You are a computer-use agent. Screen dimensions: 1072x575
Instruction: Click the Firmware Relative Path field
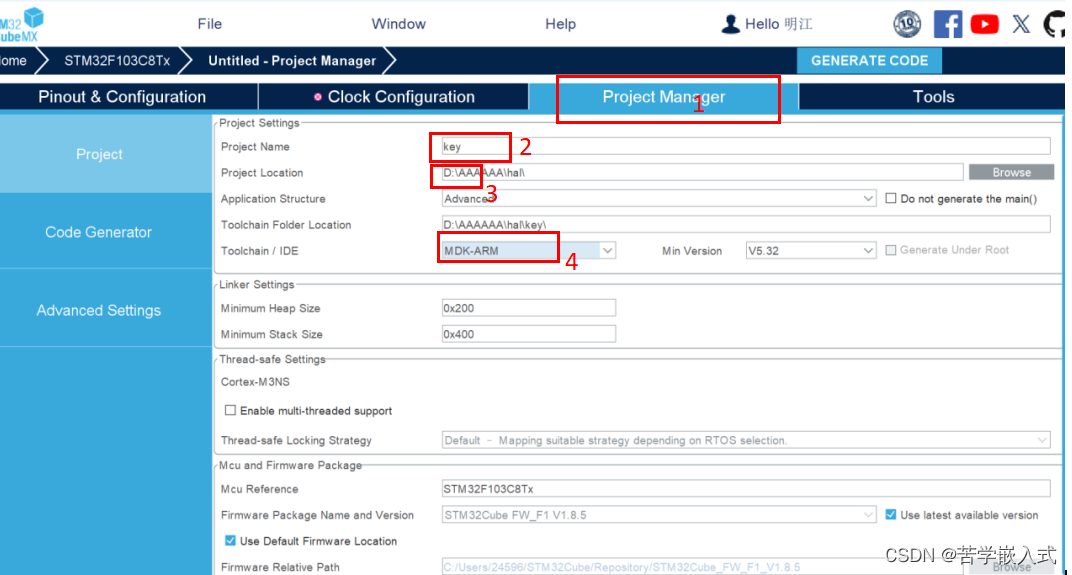702,567
